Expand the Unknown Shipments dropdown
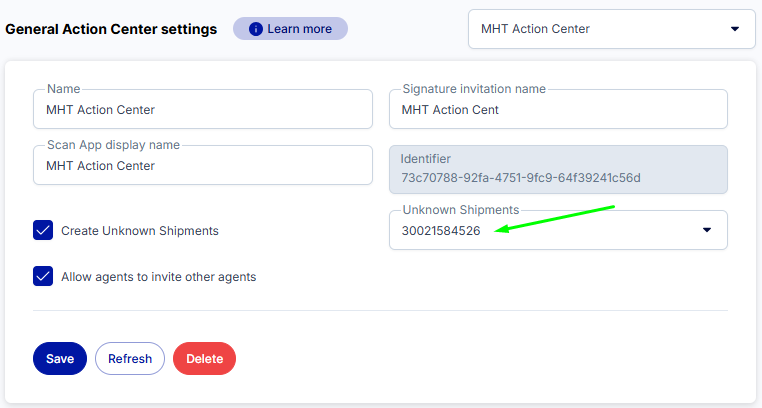The width and height of the screenshot is (762, 408). pyautogui.click(x=558, y=230)
